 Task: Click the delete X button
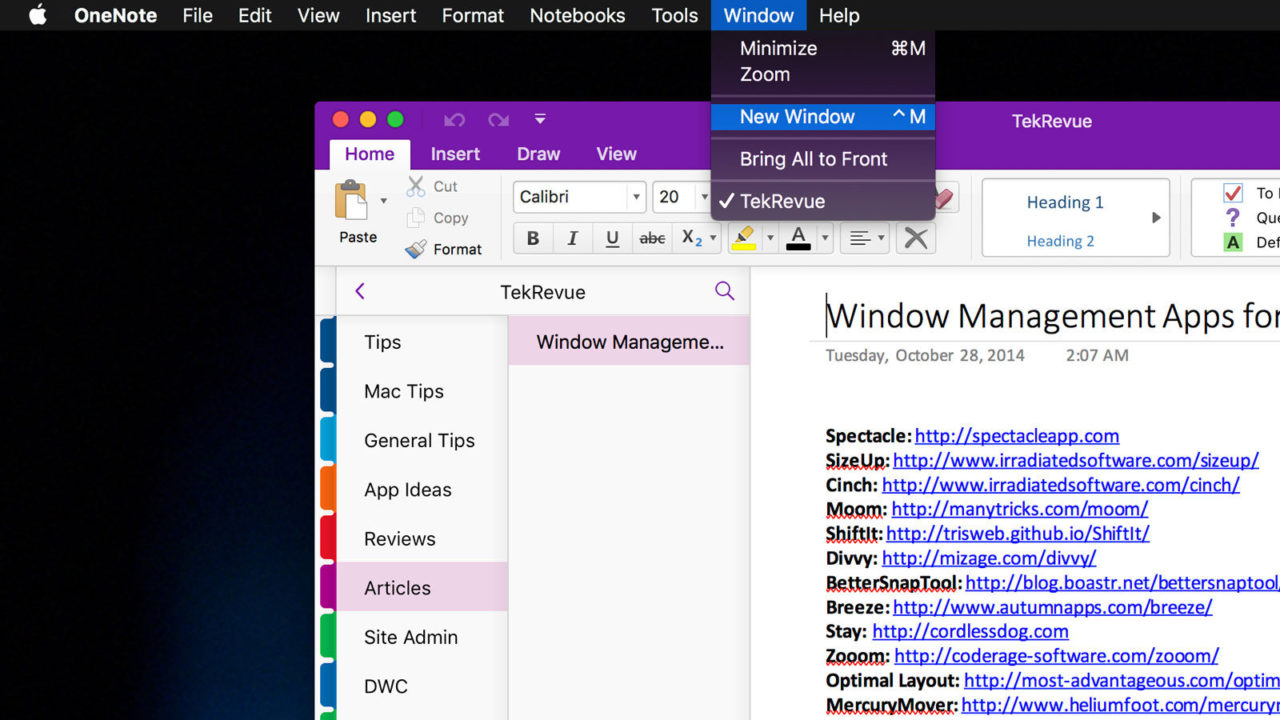point(915,238)
